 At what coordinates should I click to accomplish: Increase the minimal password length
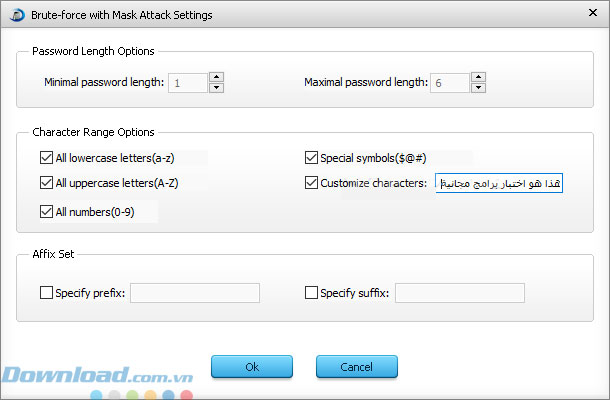point(216,76)
